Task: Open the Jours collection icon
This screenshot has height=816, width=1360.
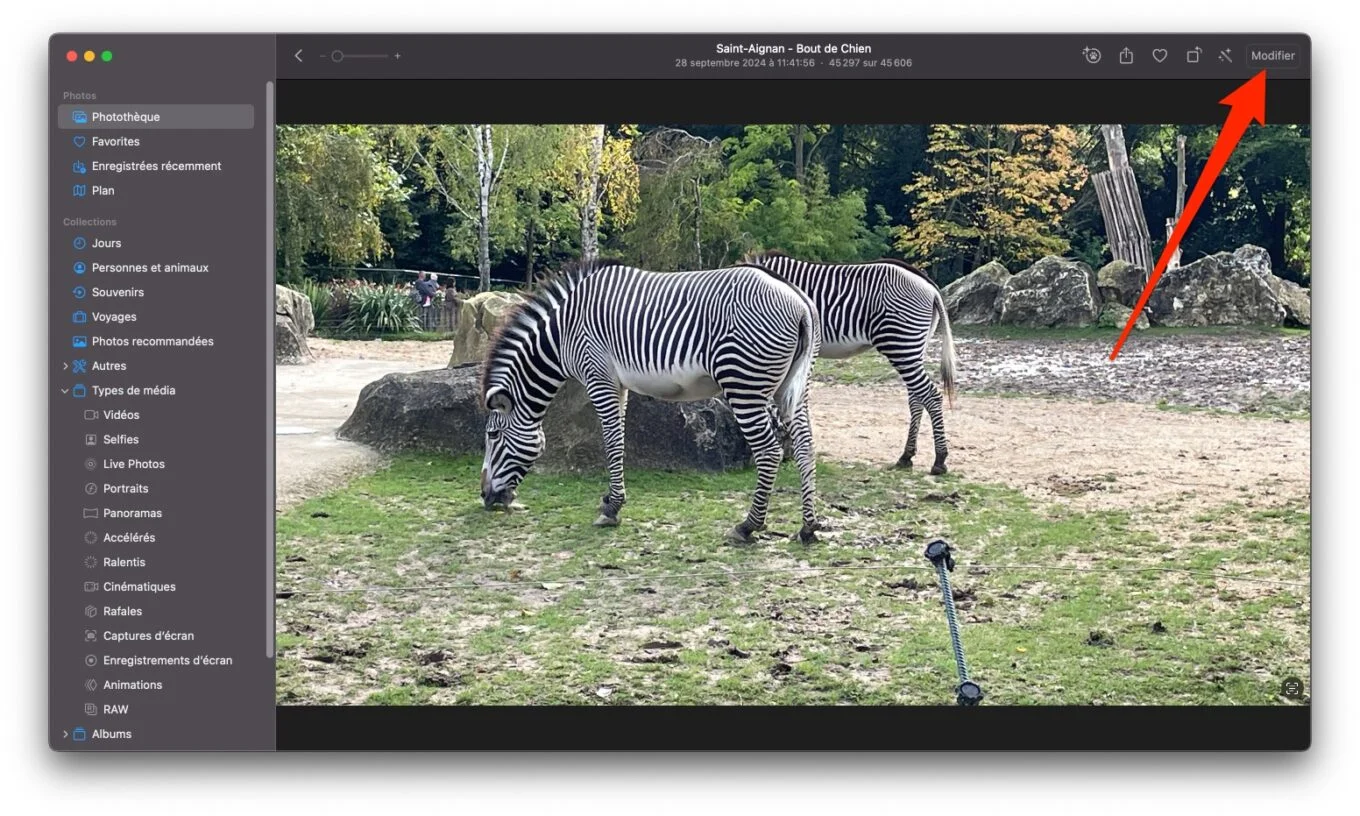Action: point(80,243)
